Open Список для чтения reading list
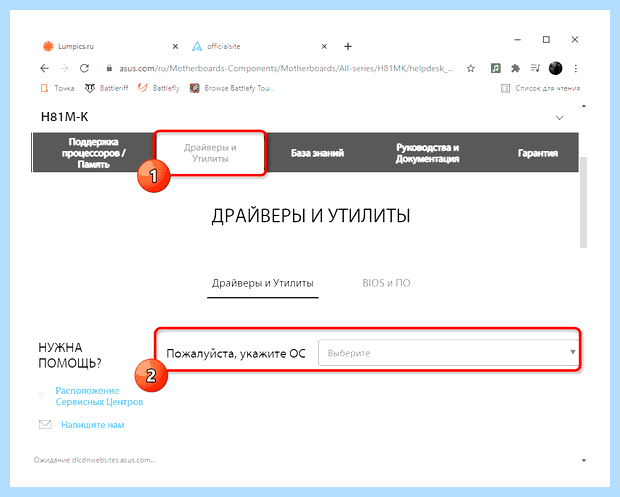The width and height of the screenshot is (620, 497). (x=541, y=88)
